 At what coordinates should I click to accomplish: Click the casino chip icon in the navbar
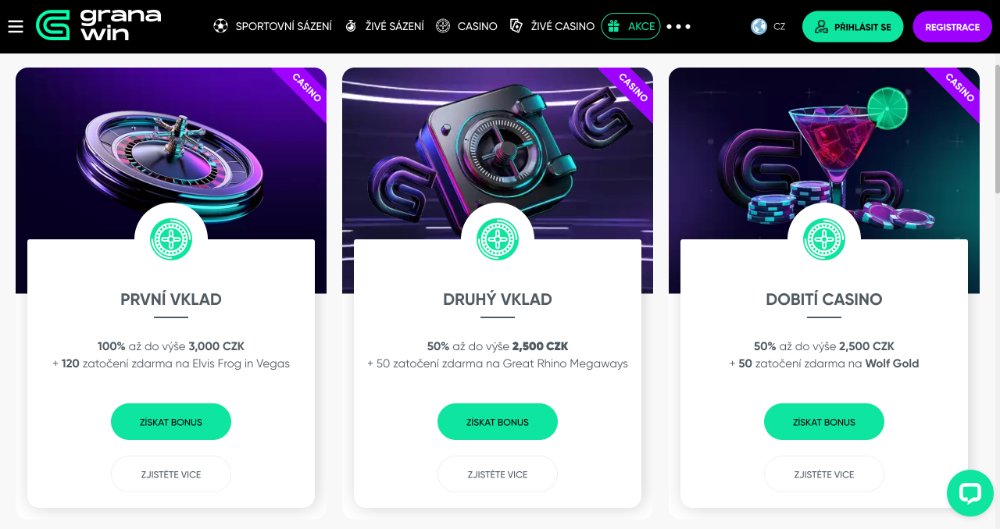pos(443,26)
